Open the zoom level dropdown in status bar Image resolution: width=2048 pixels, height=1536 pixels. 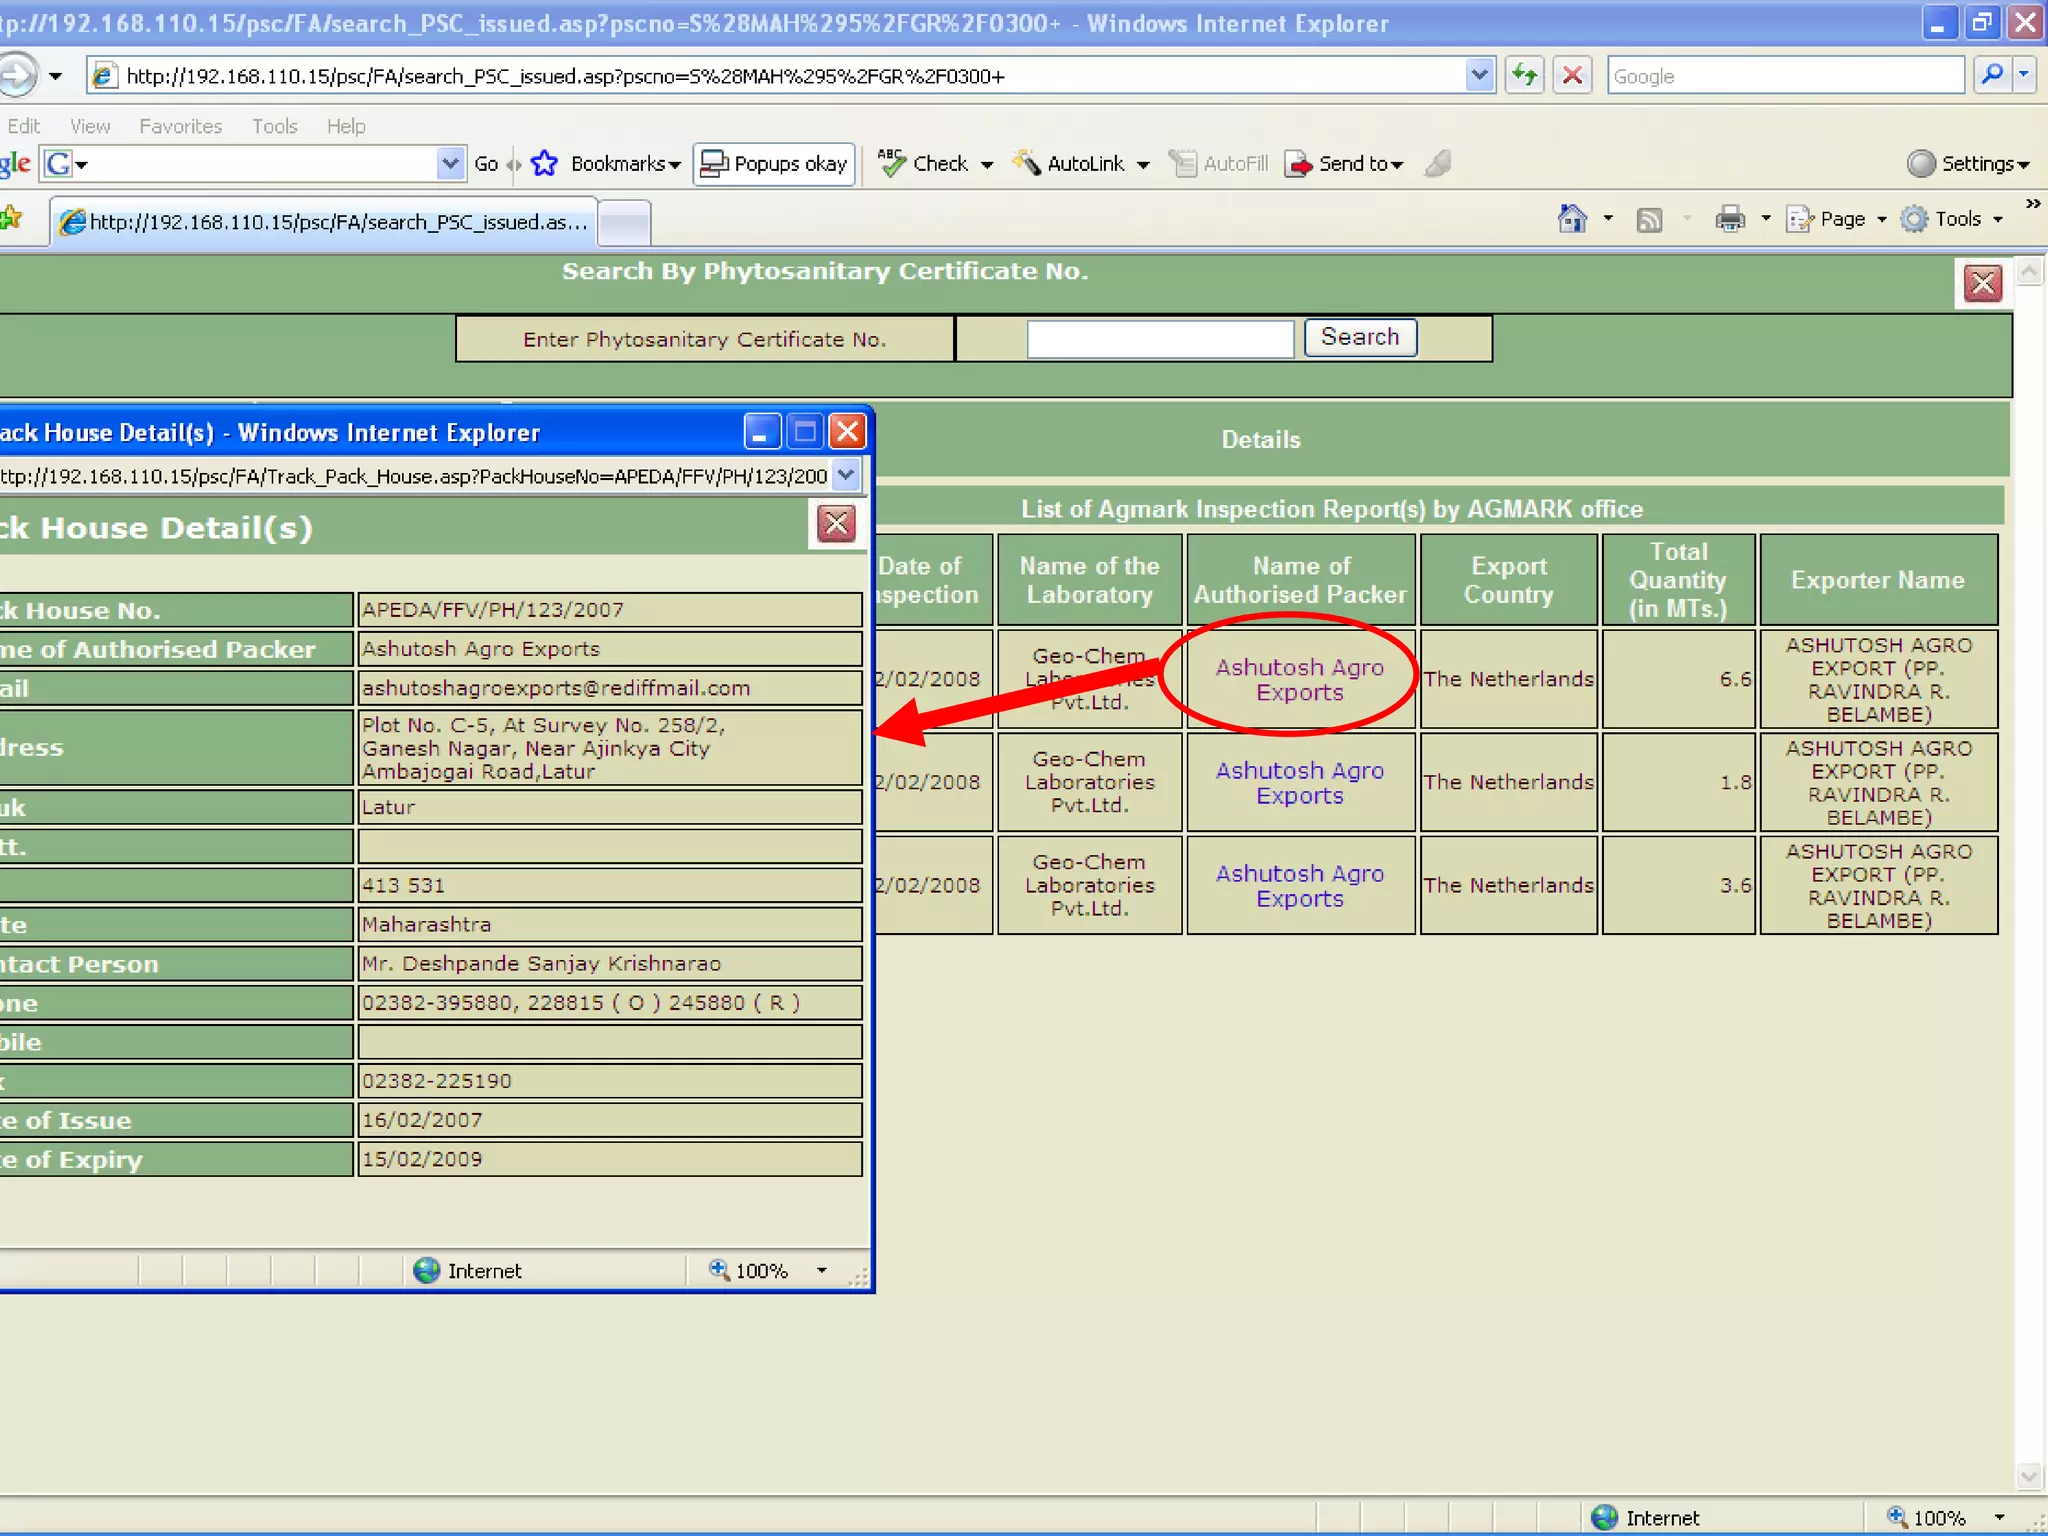click(1999, 1518)
